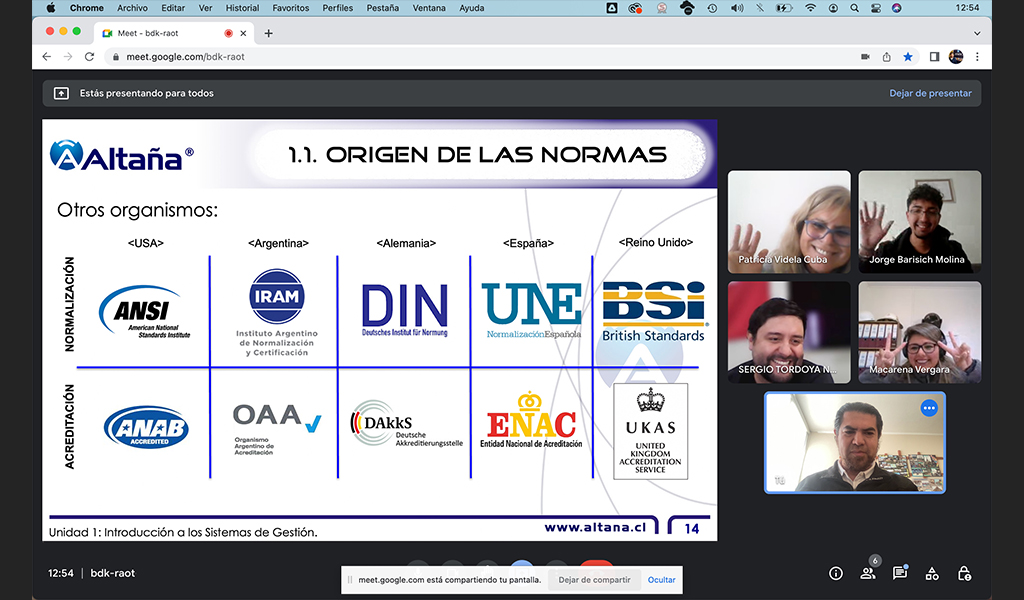Open the Archivo menu
1024x600 pixels.
click(132, 8)
